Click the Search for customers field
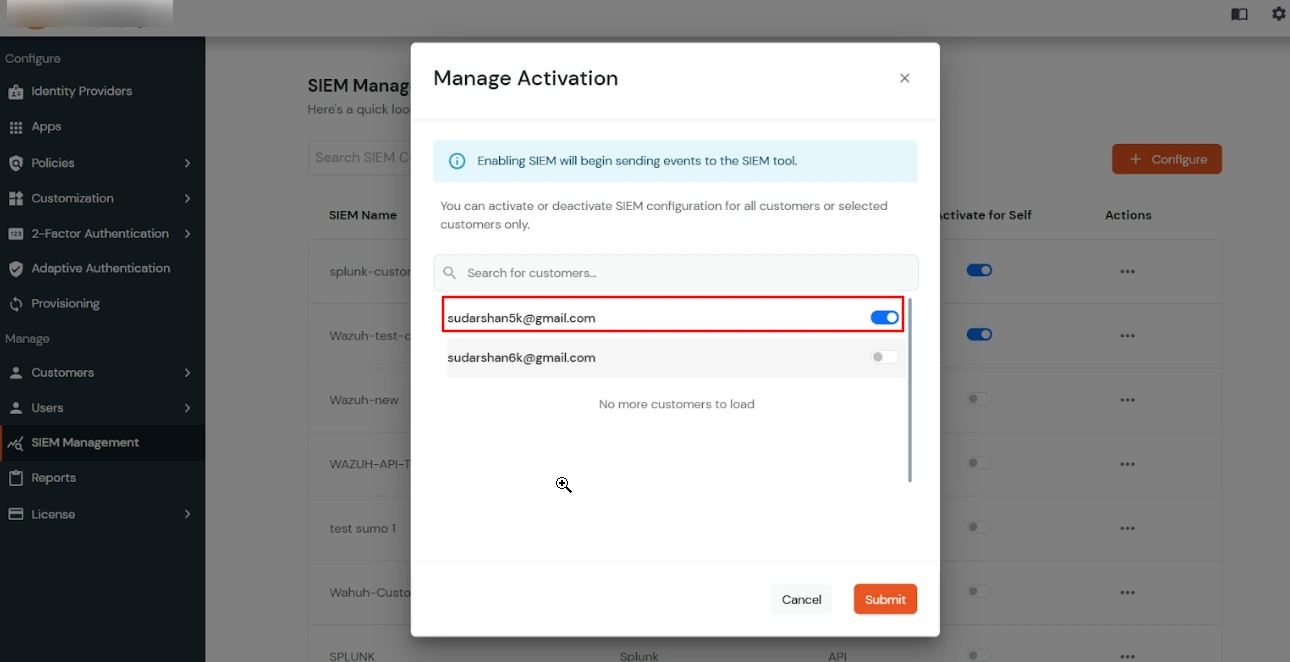The height and width of the screenshot is (662, 1290). (674, 272)
